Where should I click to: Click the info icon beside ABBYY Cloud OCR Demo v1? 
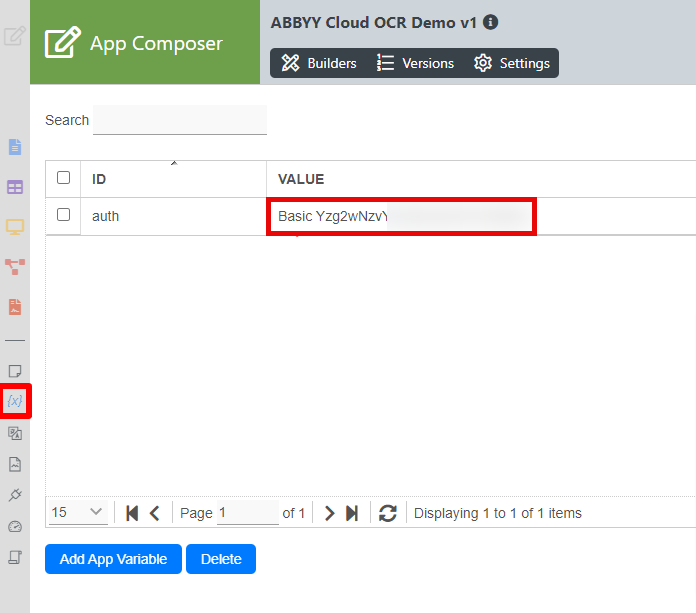pyautogui.click(x=490, y=22)
